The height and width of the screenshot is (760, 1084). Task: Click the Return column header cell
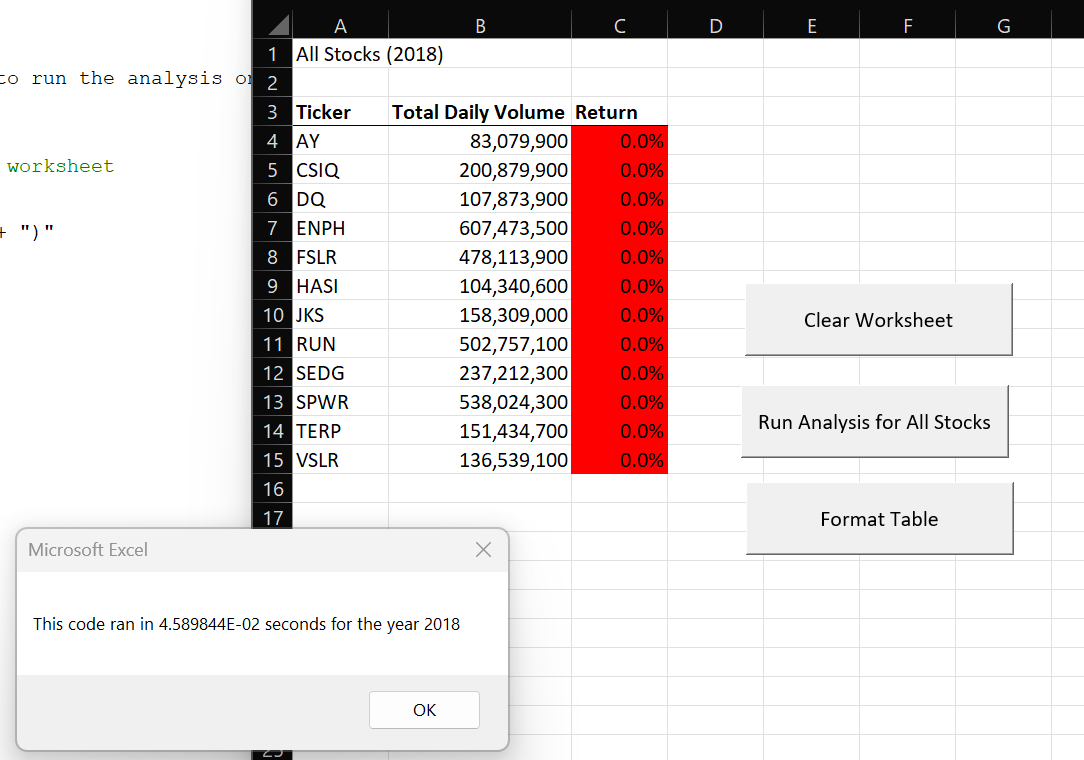(618, 112)
